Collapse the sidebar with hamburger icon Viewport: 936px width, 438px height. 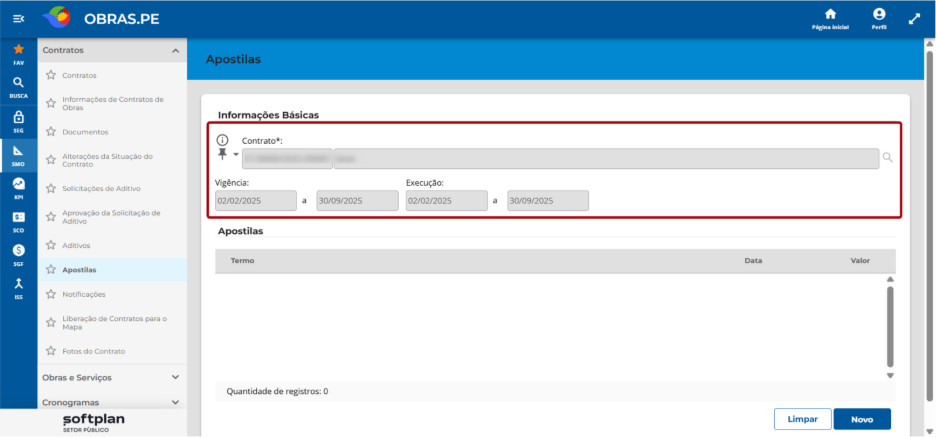click(x=19, y=19)
